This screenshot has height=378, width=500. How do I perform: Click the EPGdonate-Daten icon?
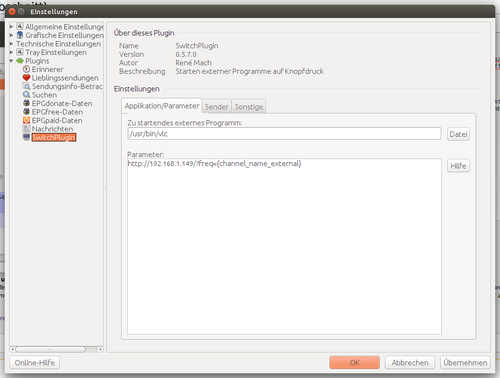(26, 103)
